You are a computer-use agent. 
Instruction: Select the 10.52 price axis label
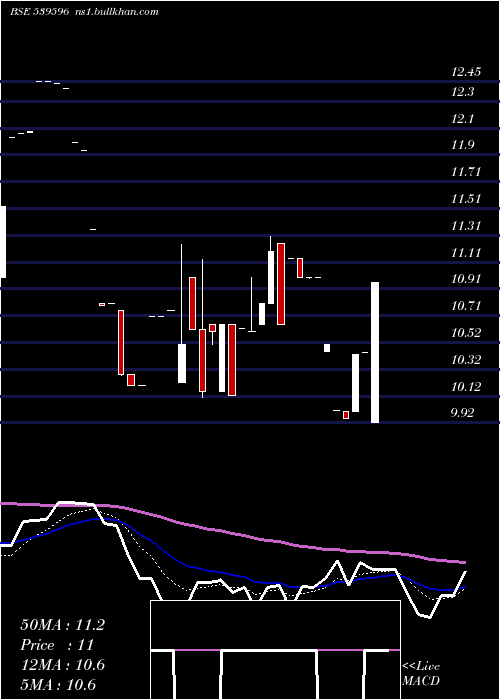coord(466,333)
